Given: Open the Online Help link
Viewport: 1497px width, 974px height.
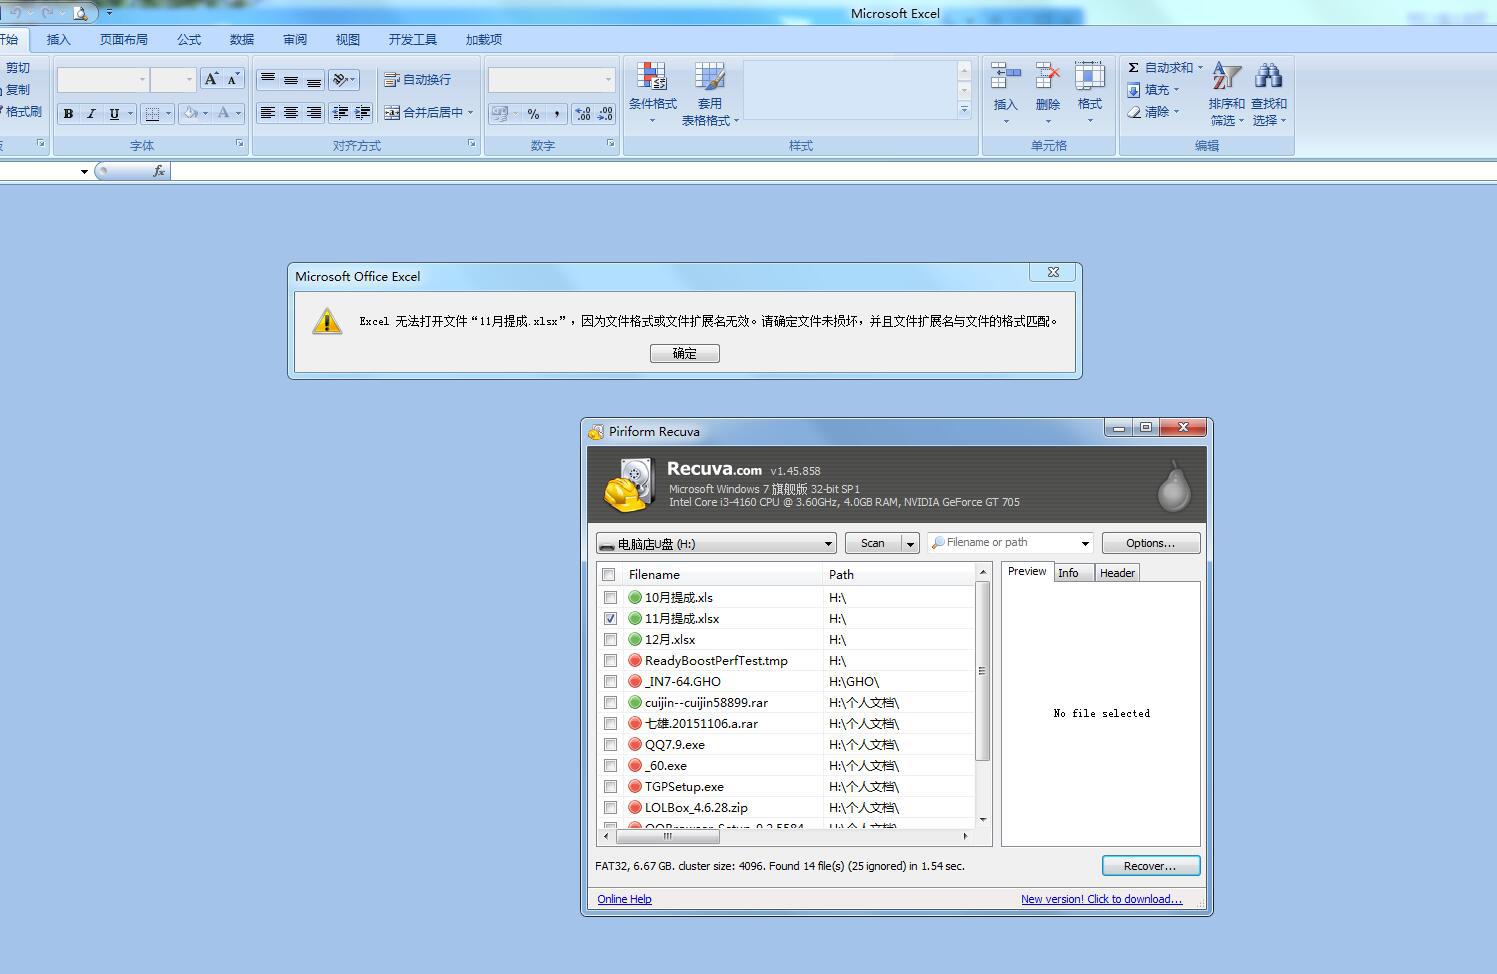Looking at the screenshot, I should [624, 899].
